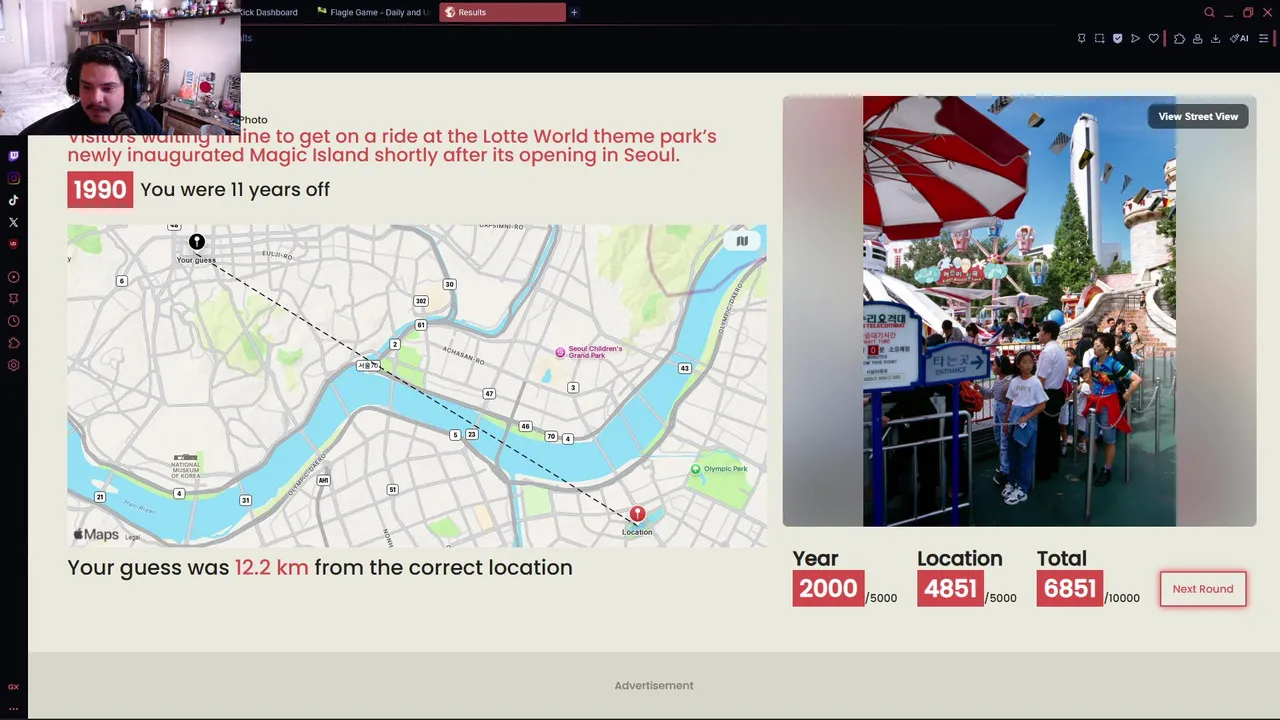Click the Year score 2000
Viewport: 1280px width, 720px height.
tap(828, 588)
